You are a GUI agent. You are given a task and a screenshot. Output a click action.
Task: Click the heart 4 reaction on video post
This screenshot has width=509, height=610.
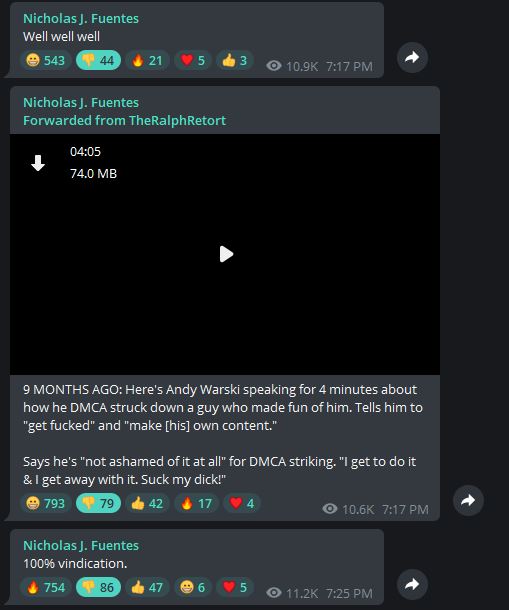(242, 503)
